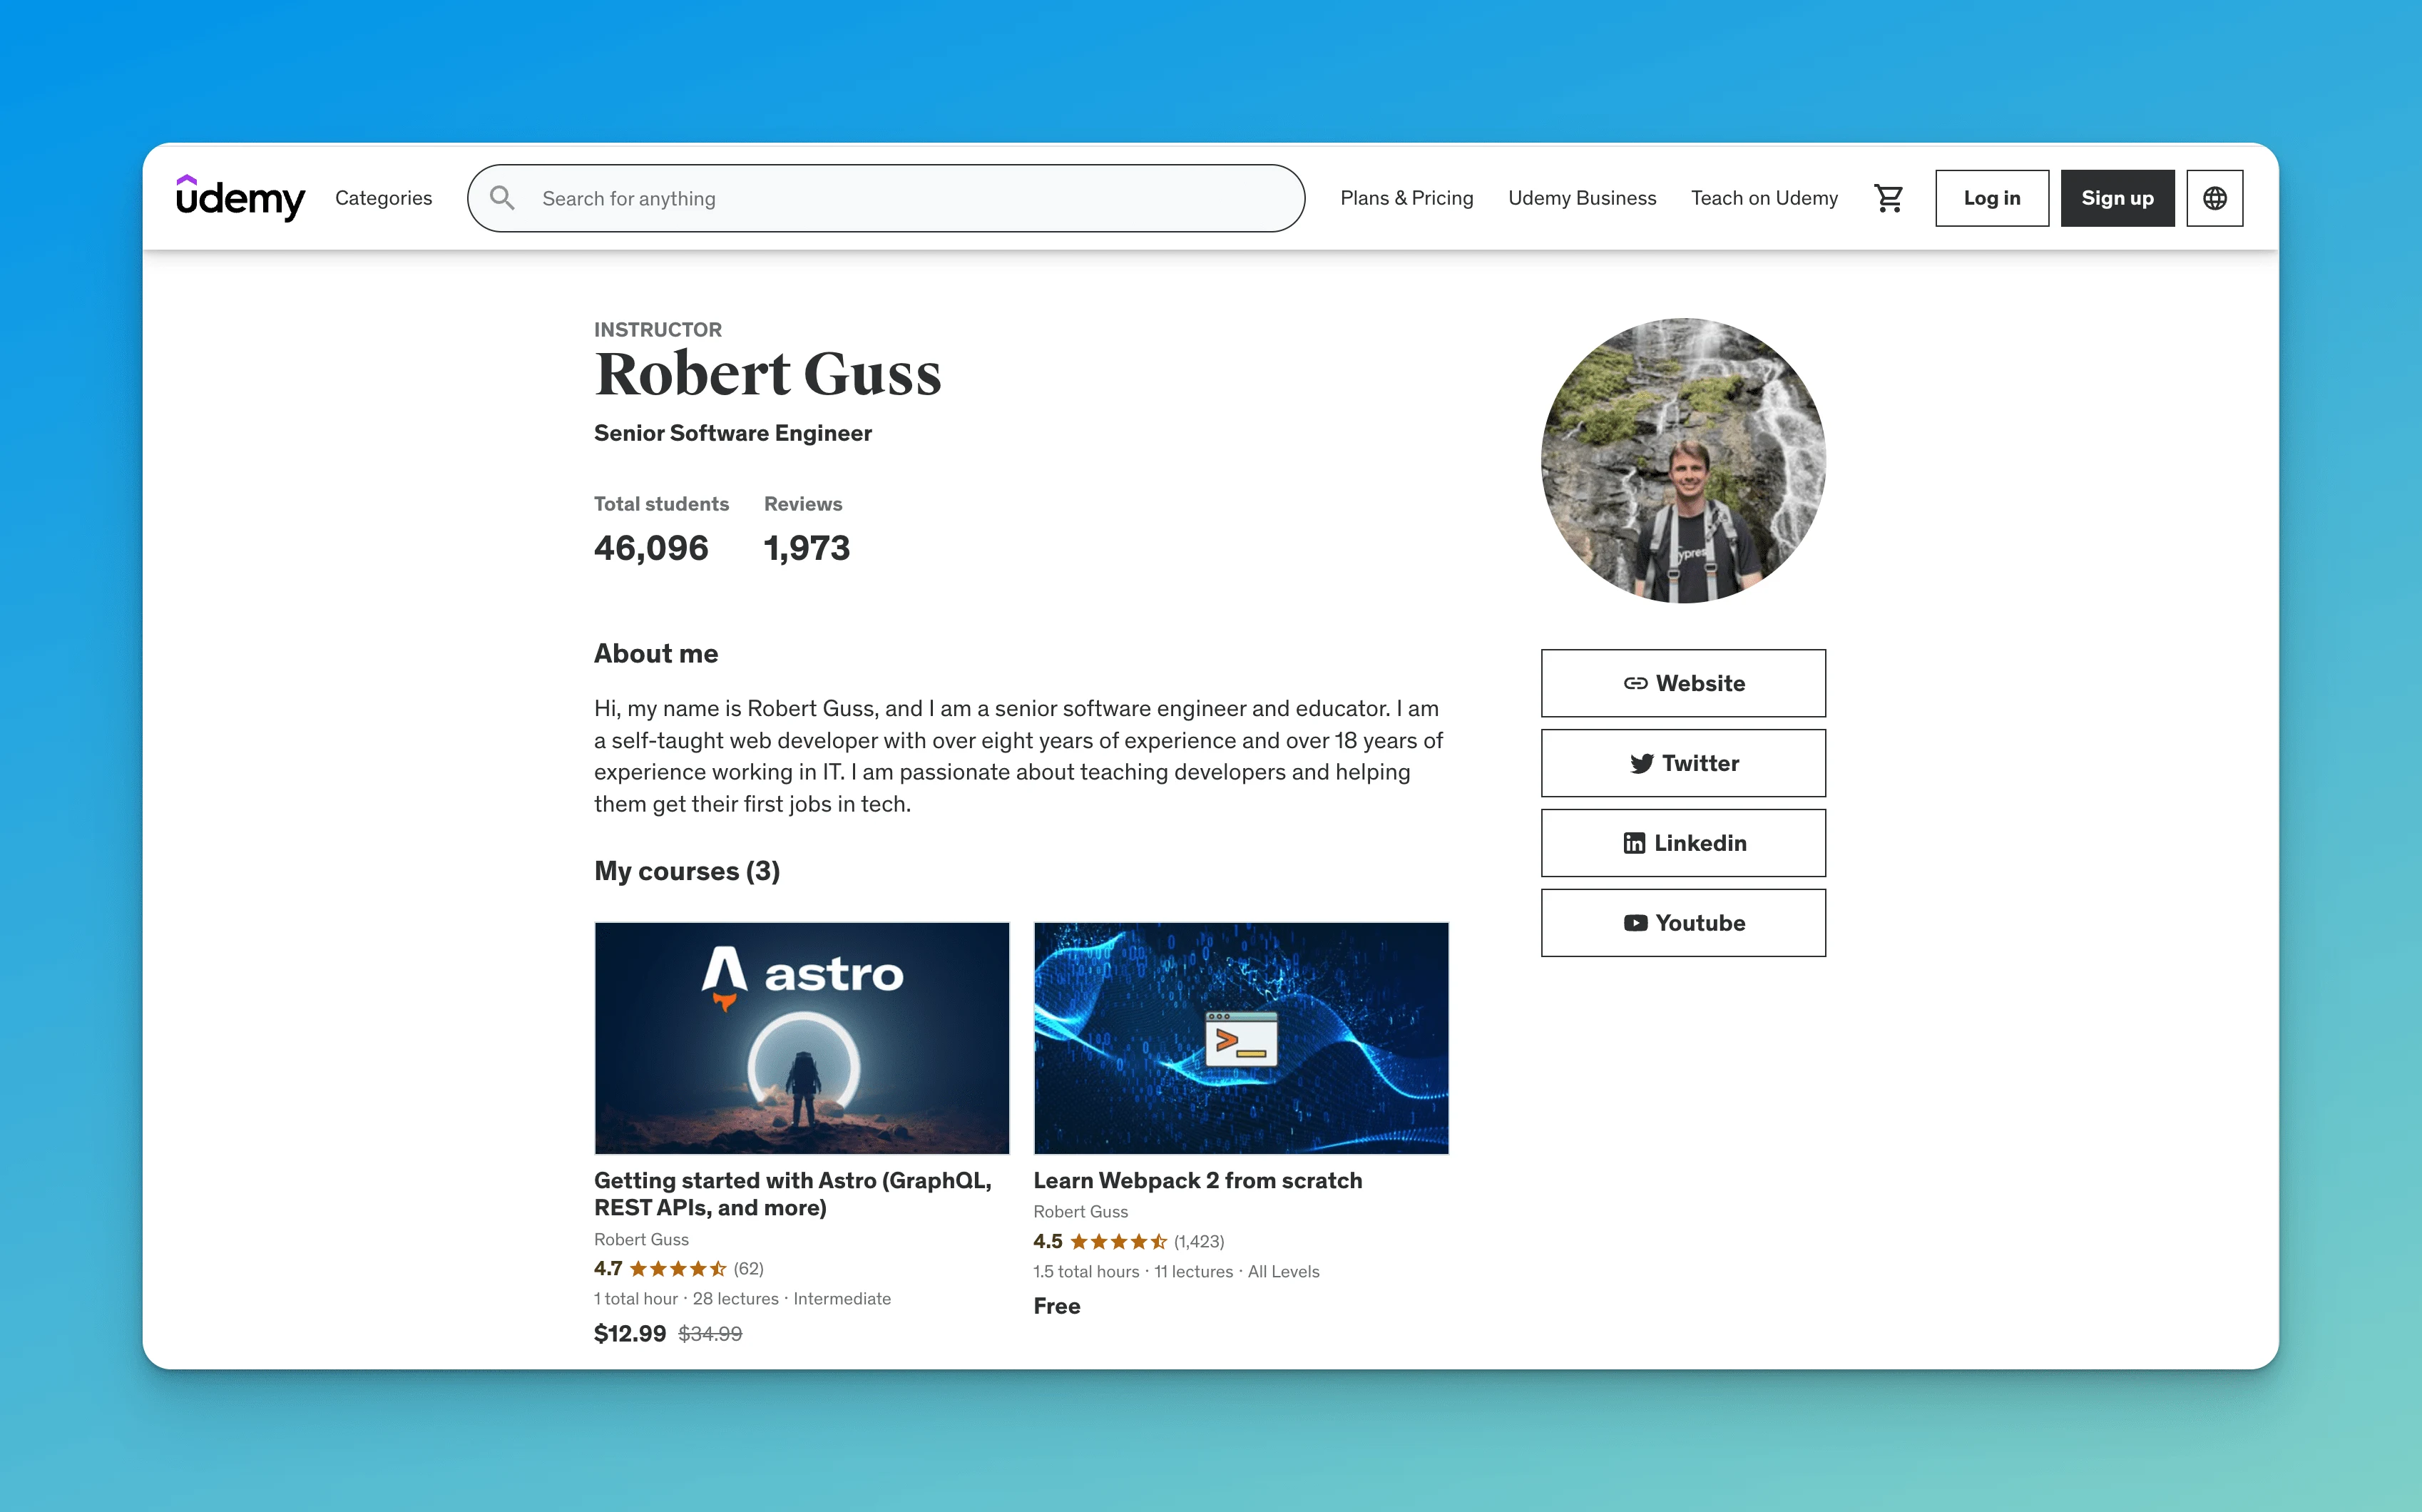Viewport: 2422px width, 1512px height.
Task: Click the search input field
Action: tap(886, 197)
